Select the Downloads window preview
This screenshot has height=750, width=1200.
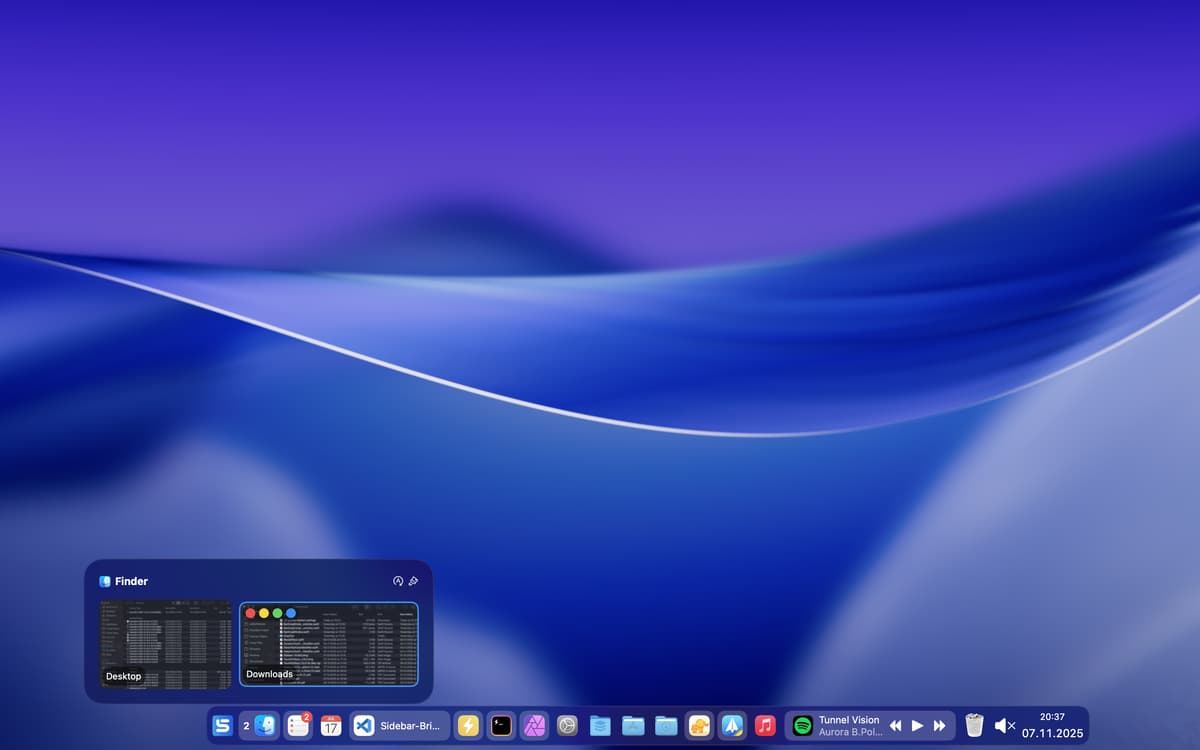(x=328, y=643)
